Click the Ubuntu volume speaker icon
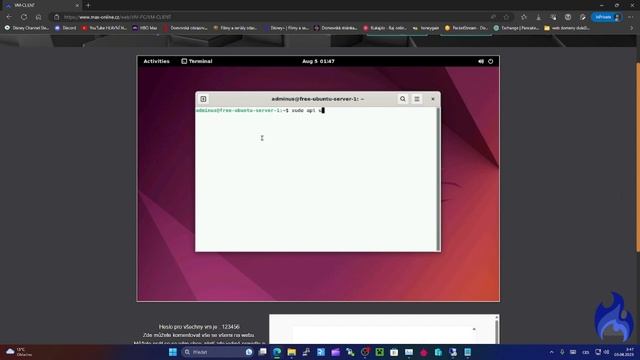The height and width of the screenshot is (360, 640). tap(481, 61)
